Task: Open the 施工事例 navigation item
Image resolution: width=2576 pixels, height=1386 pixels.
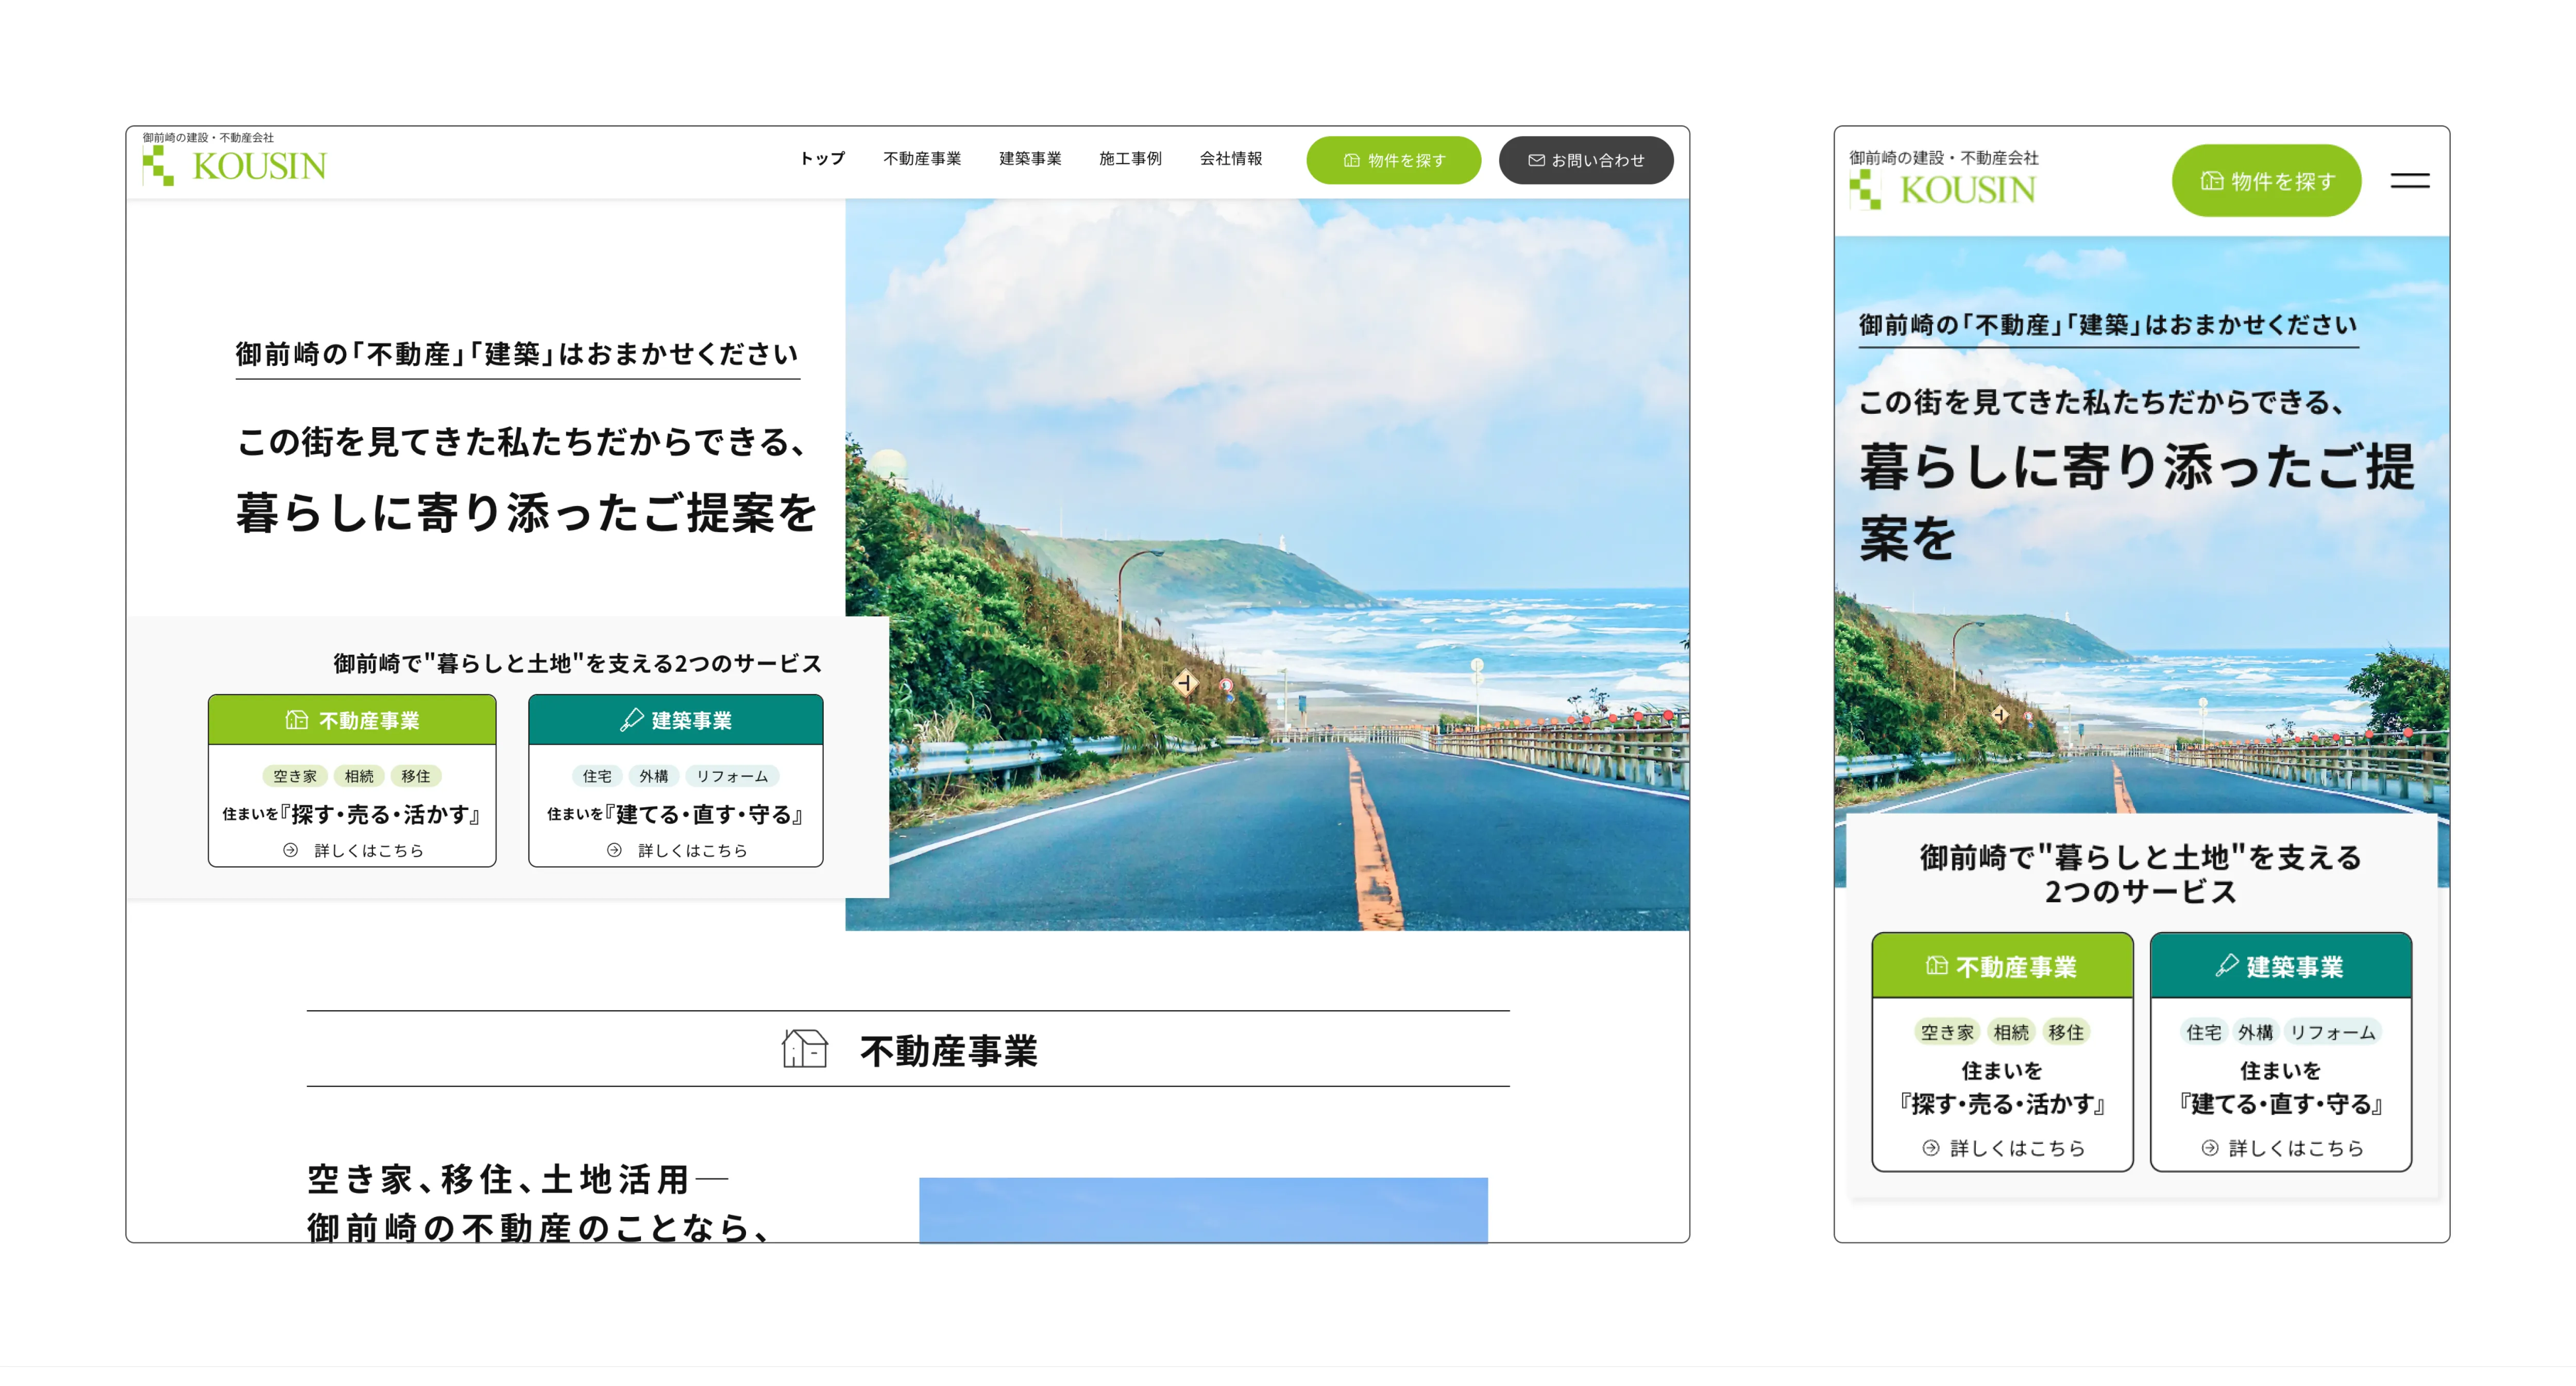Action: (x=1131, y=158)
